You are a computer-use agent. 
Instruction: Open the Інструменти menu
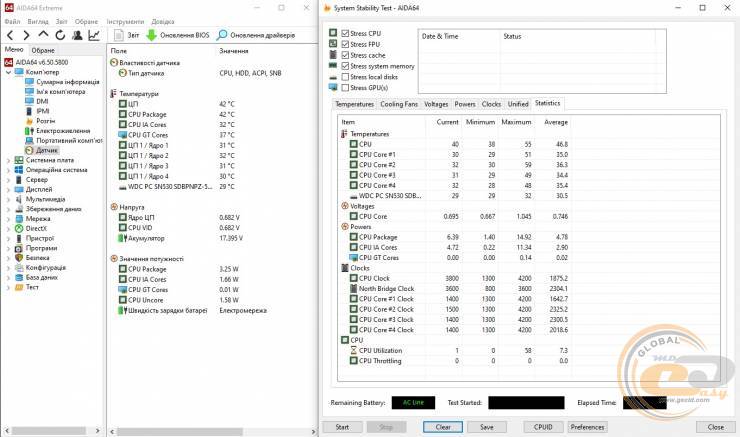[x=125, y=22]
